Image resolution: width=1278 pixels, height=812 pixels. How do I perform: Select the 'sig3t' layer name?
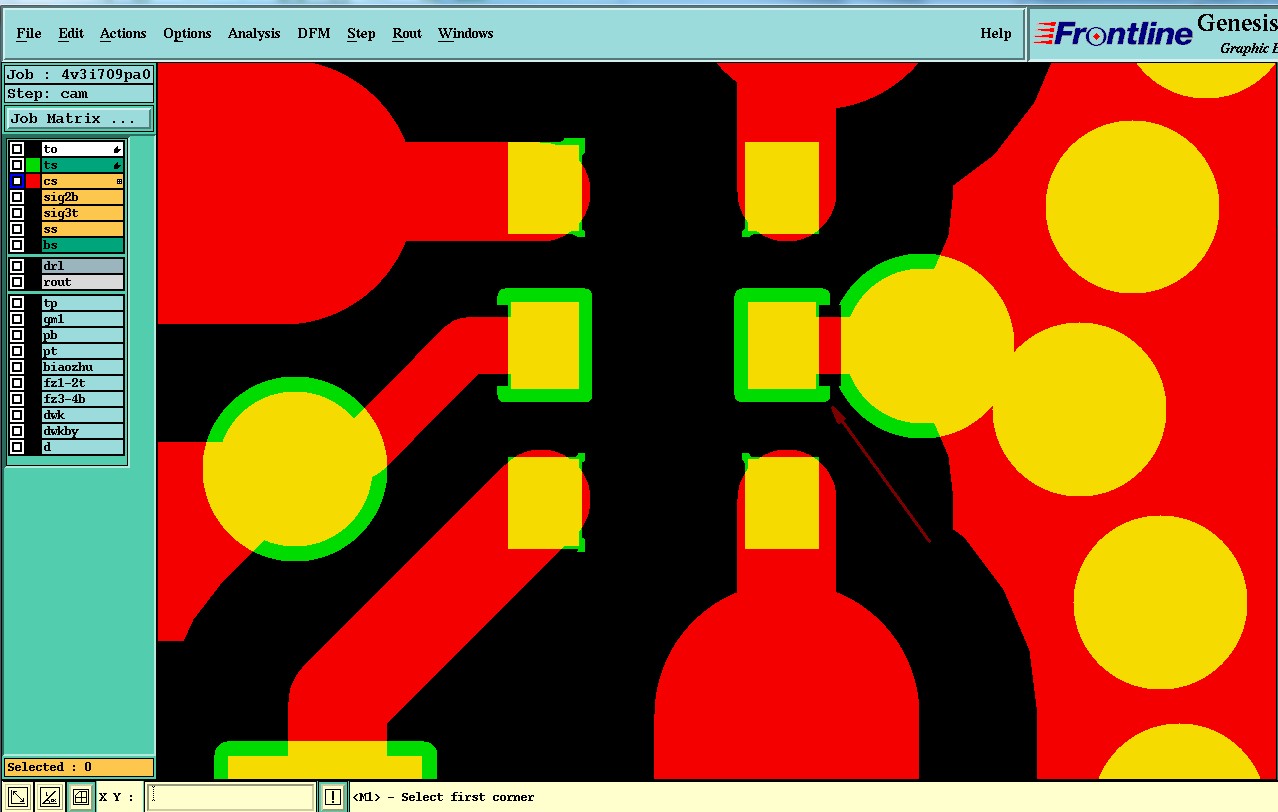tap(83, 213)
